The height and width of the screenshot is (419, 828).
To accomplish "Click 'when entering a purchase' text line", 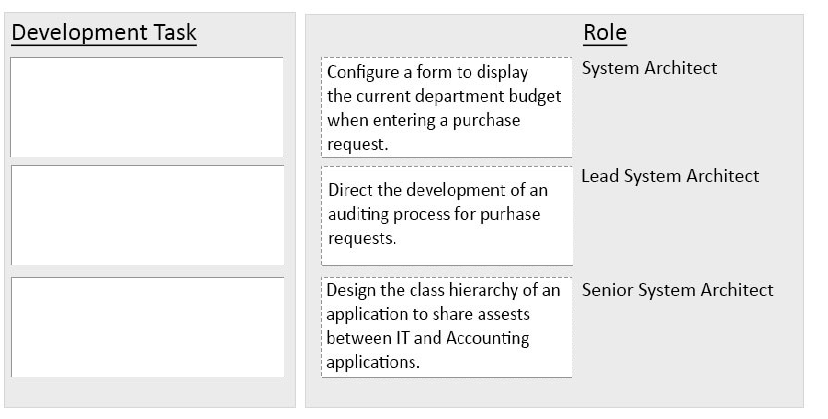I will coord(424,120).
